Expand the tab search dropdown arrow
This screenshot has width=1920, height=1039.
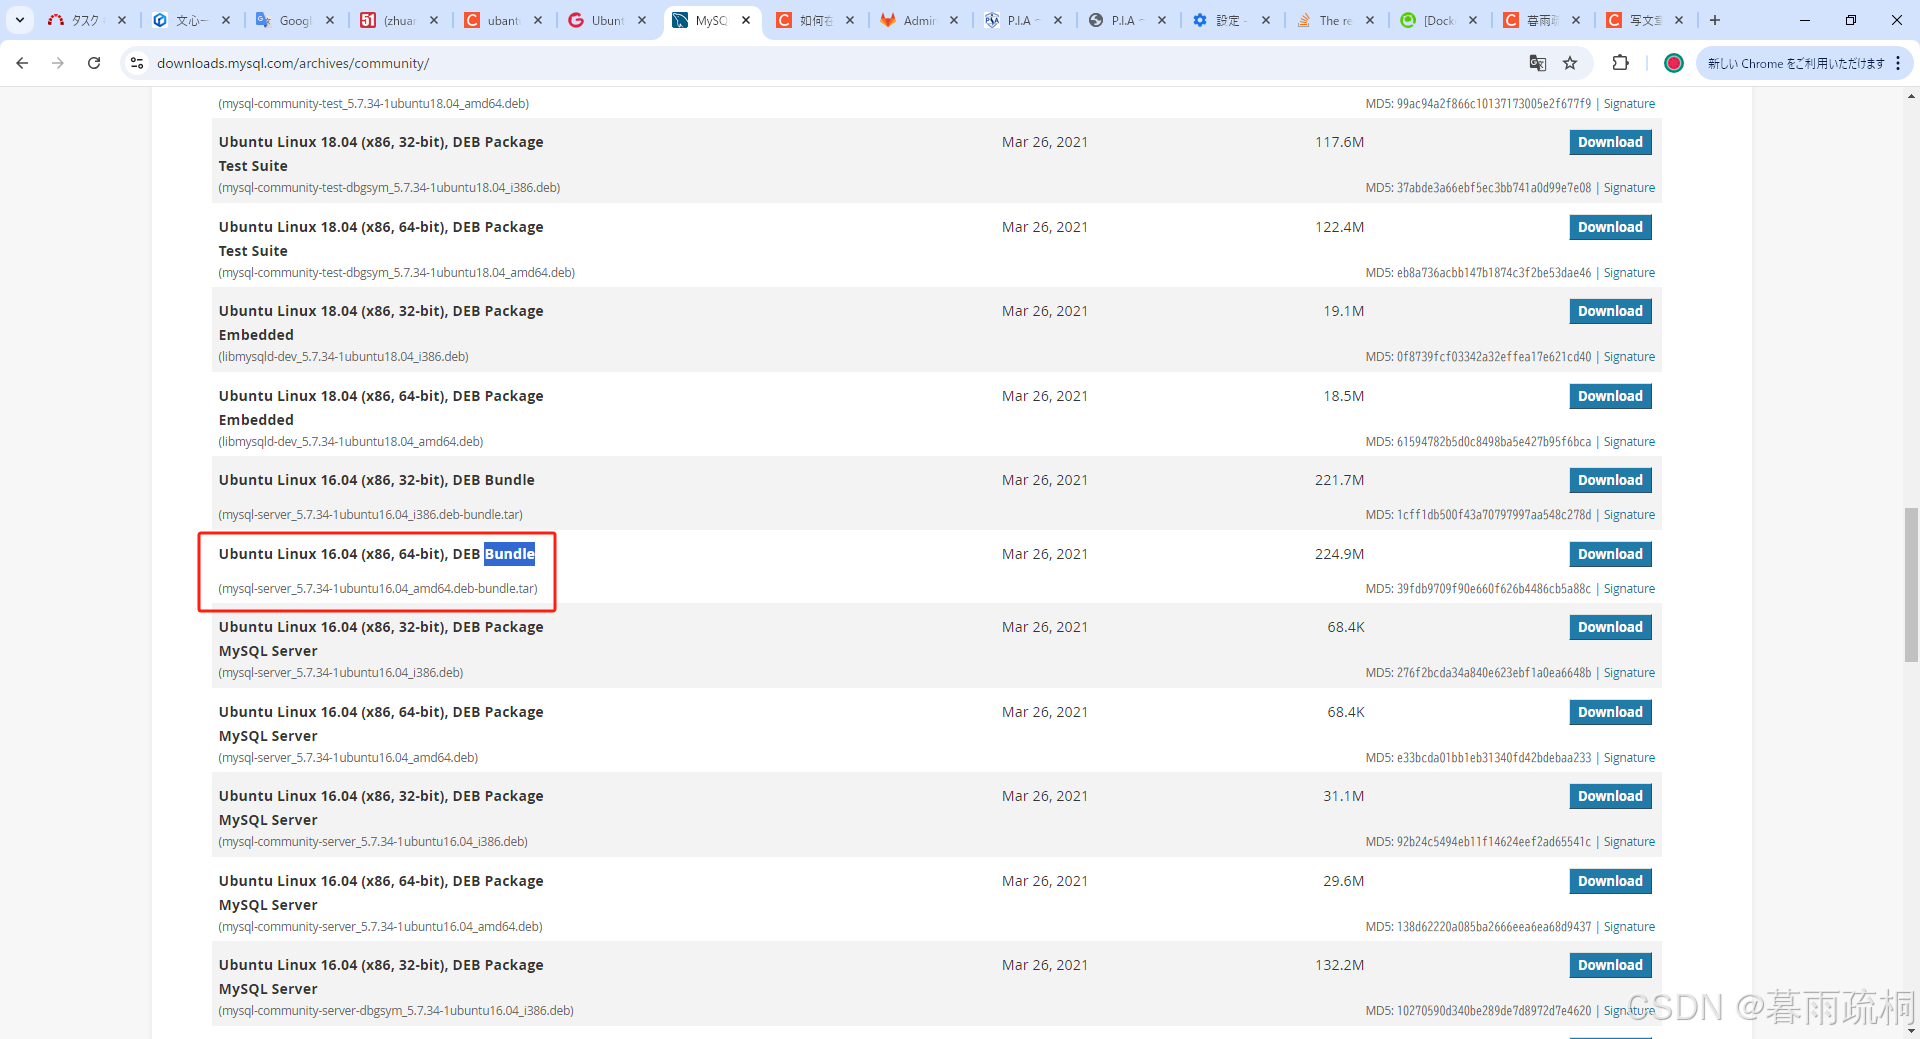click(x=19, y=20)
